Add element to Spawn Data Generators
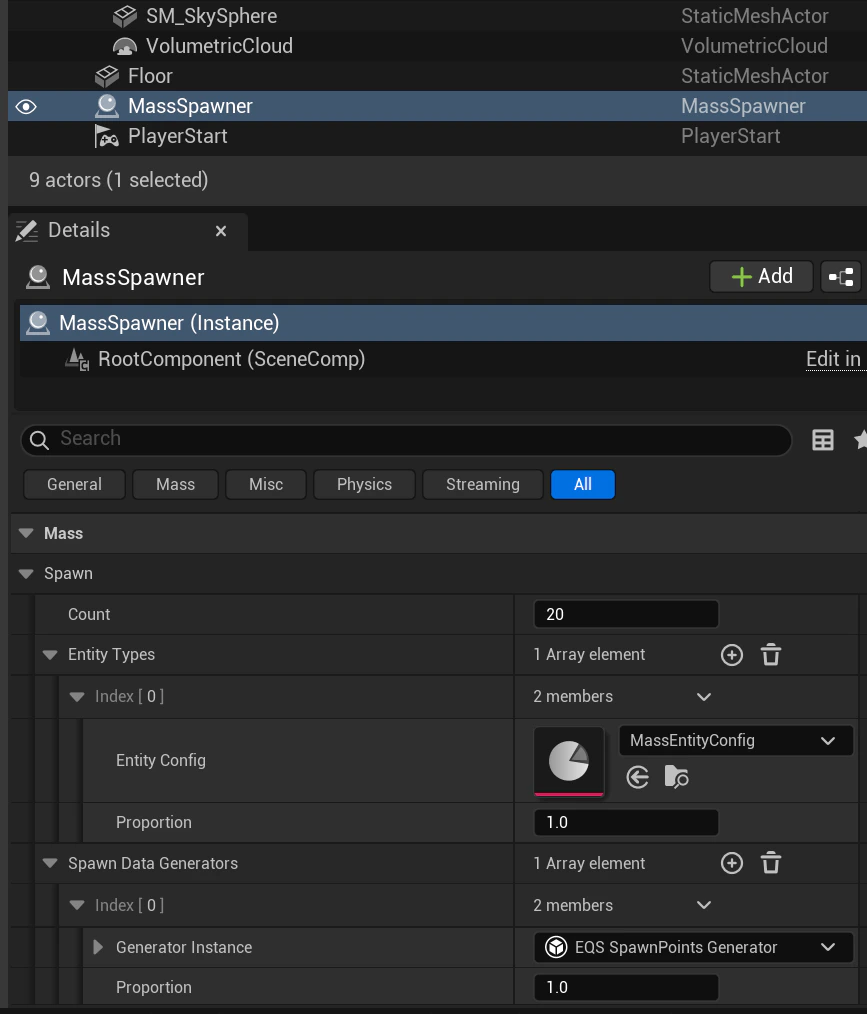This screenshot has height=1014, width=867. click(732, 863)
